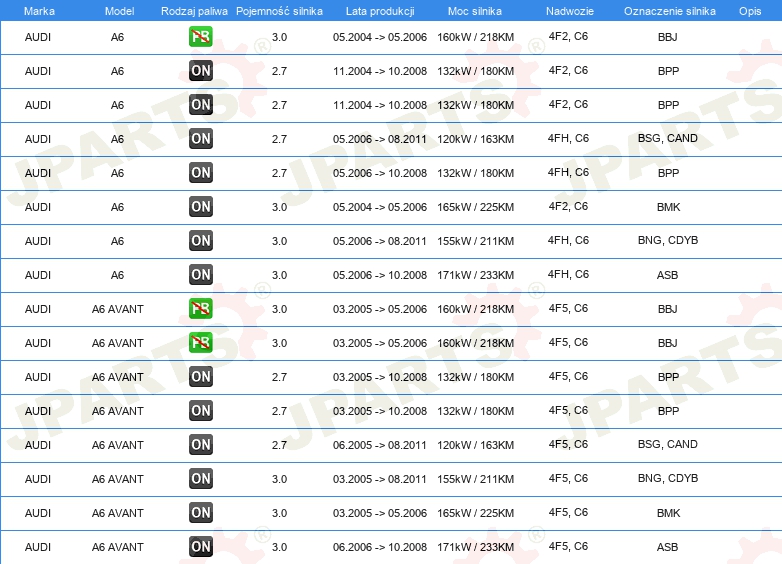Click 171kW / 233KM power in A6 AVANT row
The height and width of the screenshot is (564, 782).
point(475,547)
